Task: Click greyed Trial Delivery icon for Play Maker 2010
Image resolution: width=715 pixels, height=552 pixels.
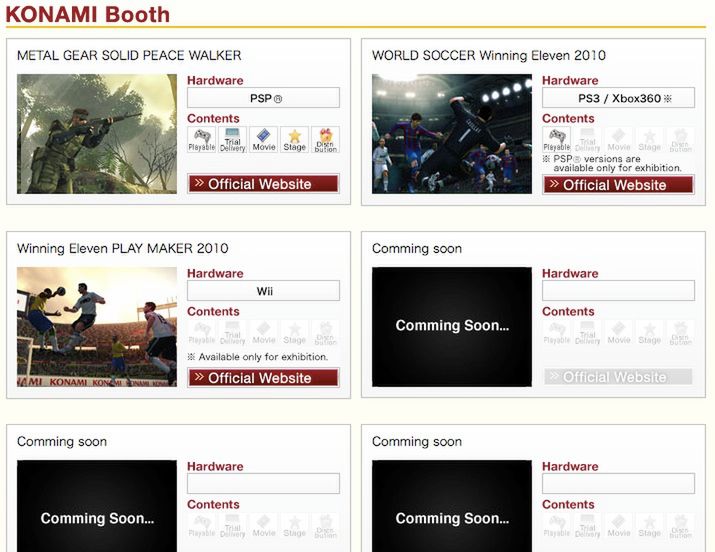Action: point(233,333)
